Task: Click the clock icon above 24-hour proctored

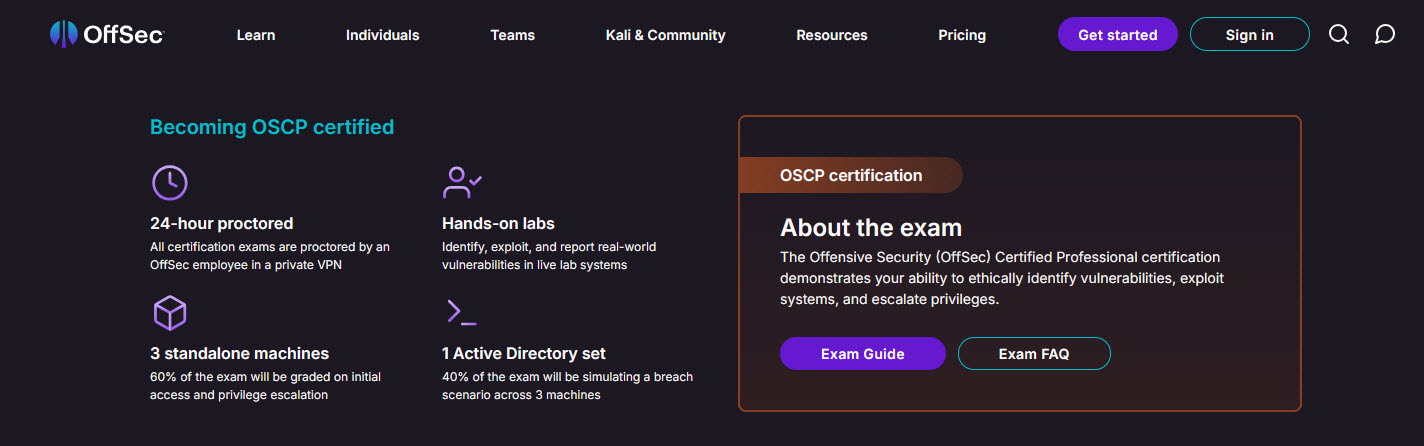Action: (x=170, y=182)
